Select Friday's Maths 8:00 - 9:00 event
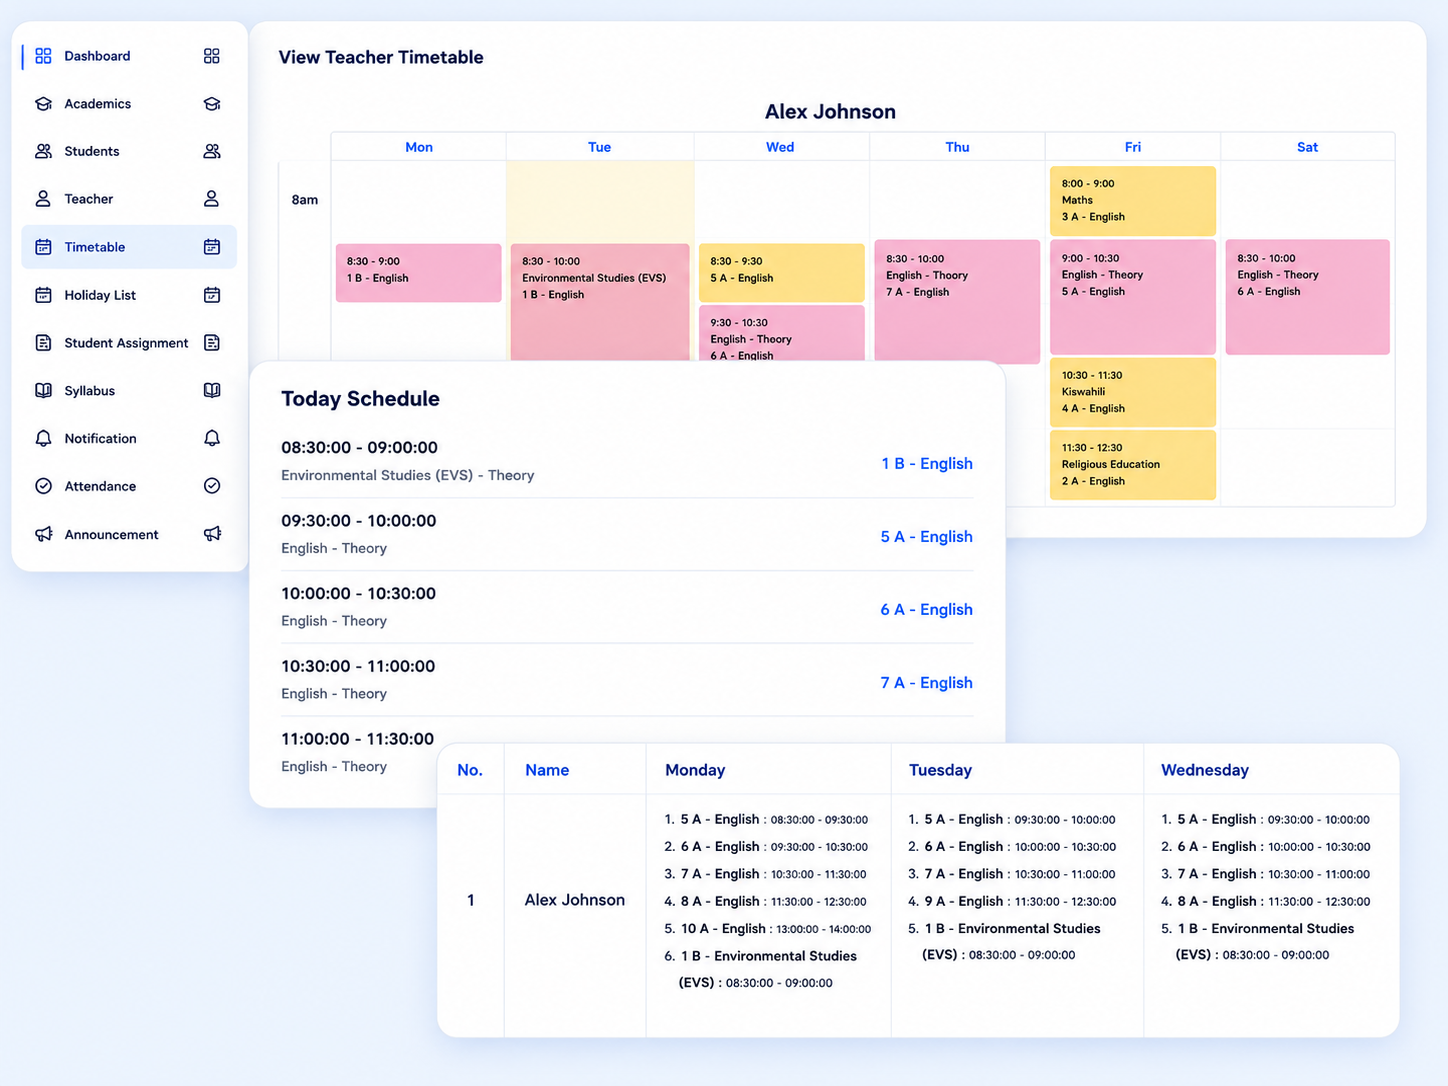 [1132, 201]
